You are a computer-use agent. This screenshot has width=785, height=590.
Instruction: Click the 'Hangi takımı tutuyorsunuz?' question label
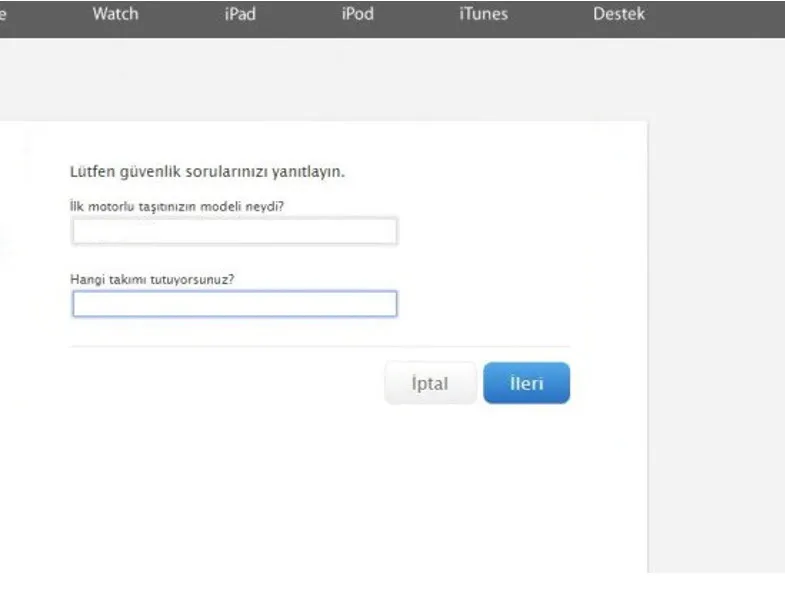(x=152, y=279)
